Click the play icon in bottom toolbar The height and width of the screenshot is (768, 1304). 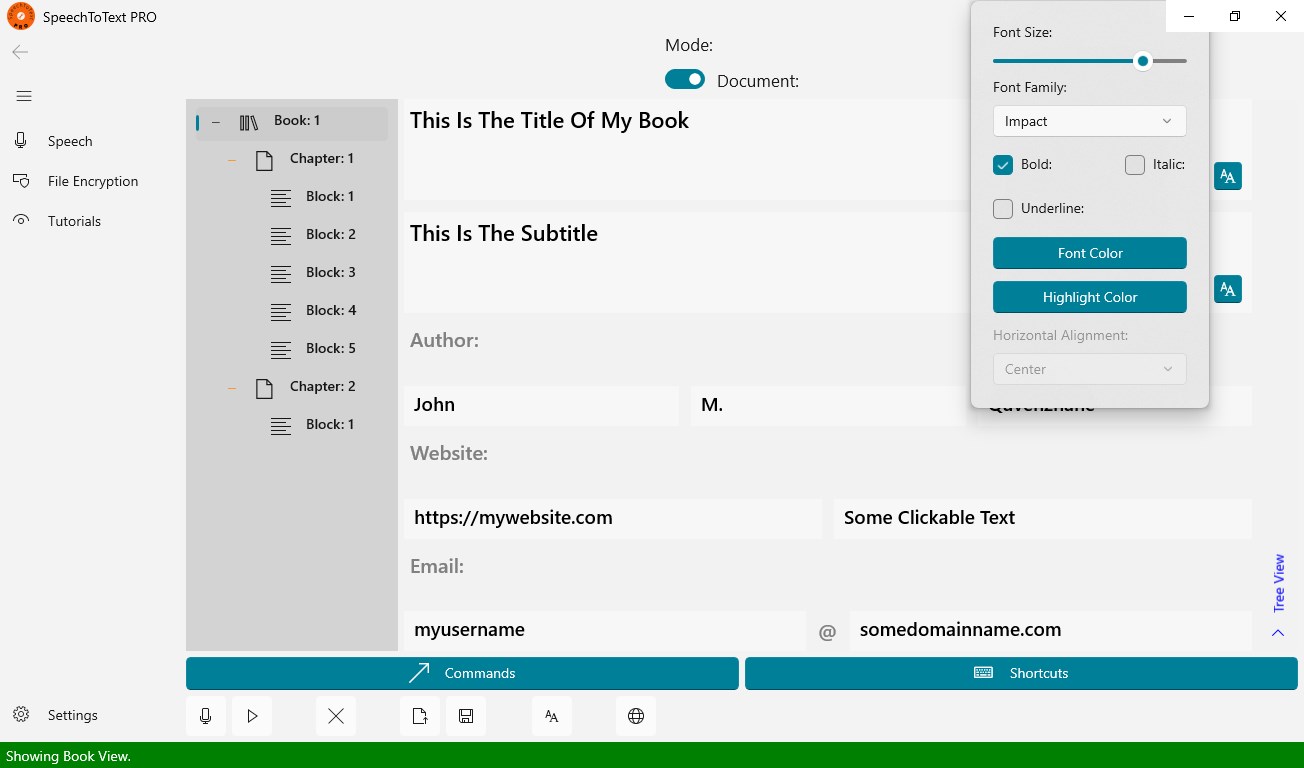(252, 716)
